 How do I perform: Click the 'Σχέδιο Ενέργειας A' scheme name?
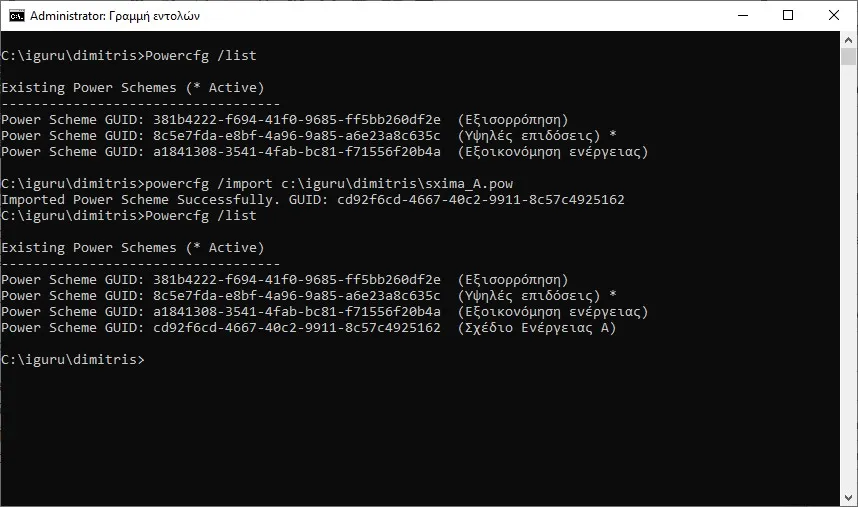537,328
